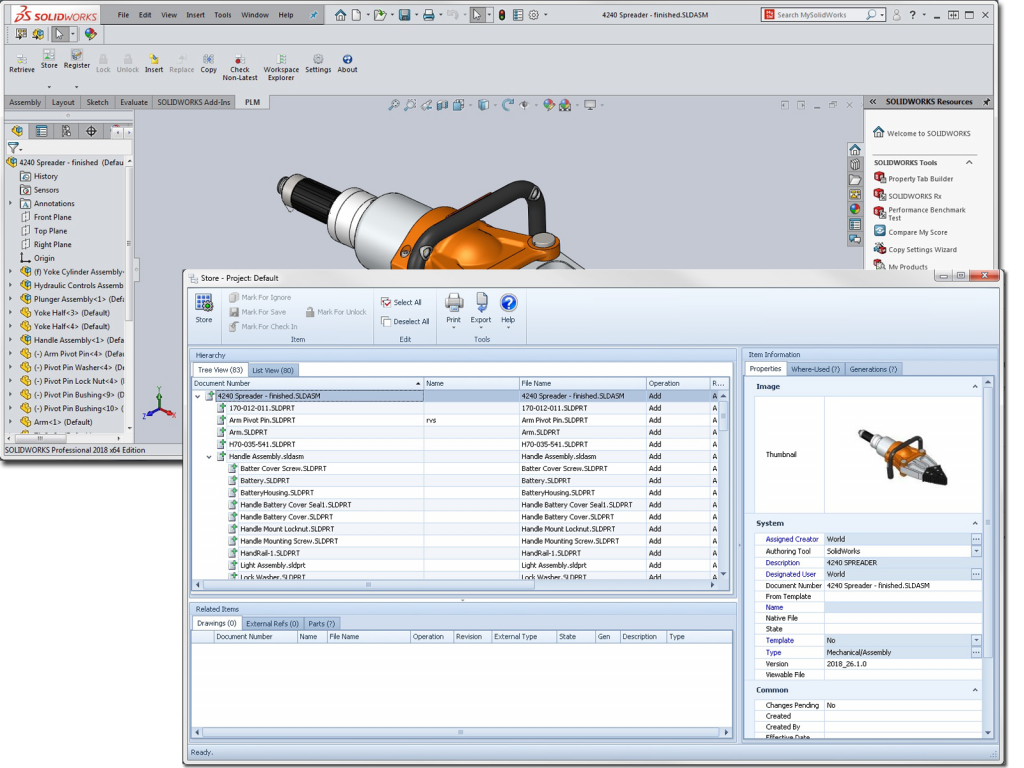1024x768 pixels.
Task: Expand Annotations in feature tree
Action: [10, 204]
